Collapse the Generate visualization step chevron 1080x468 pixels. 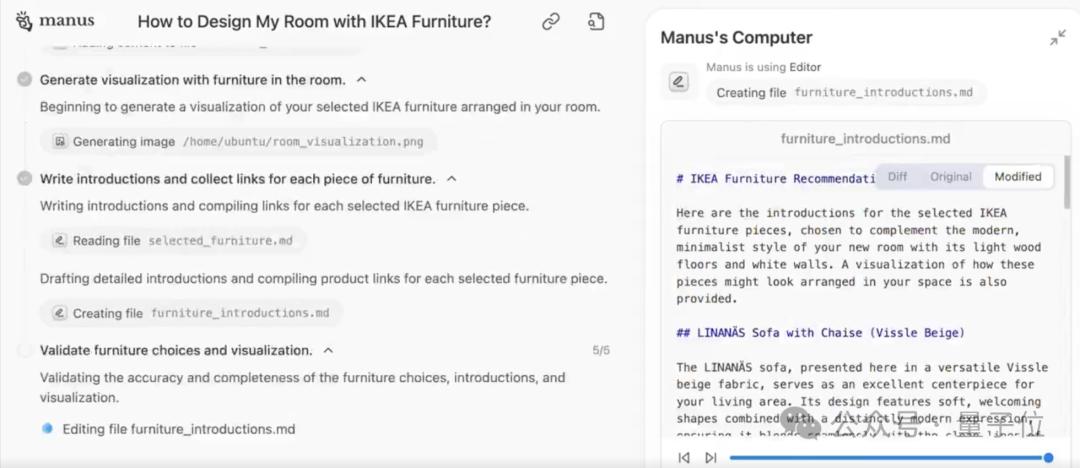pyautogui.click(x=361, y=79)
